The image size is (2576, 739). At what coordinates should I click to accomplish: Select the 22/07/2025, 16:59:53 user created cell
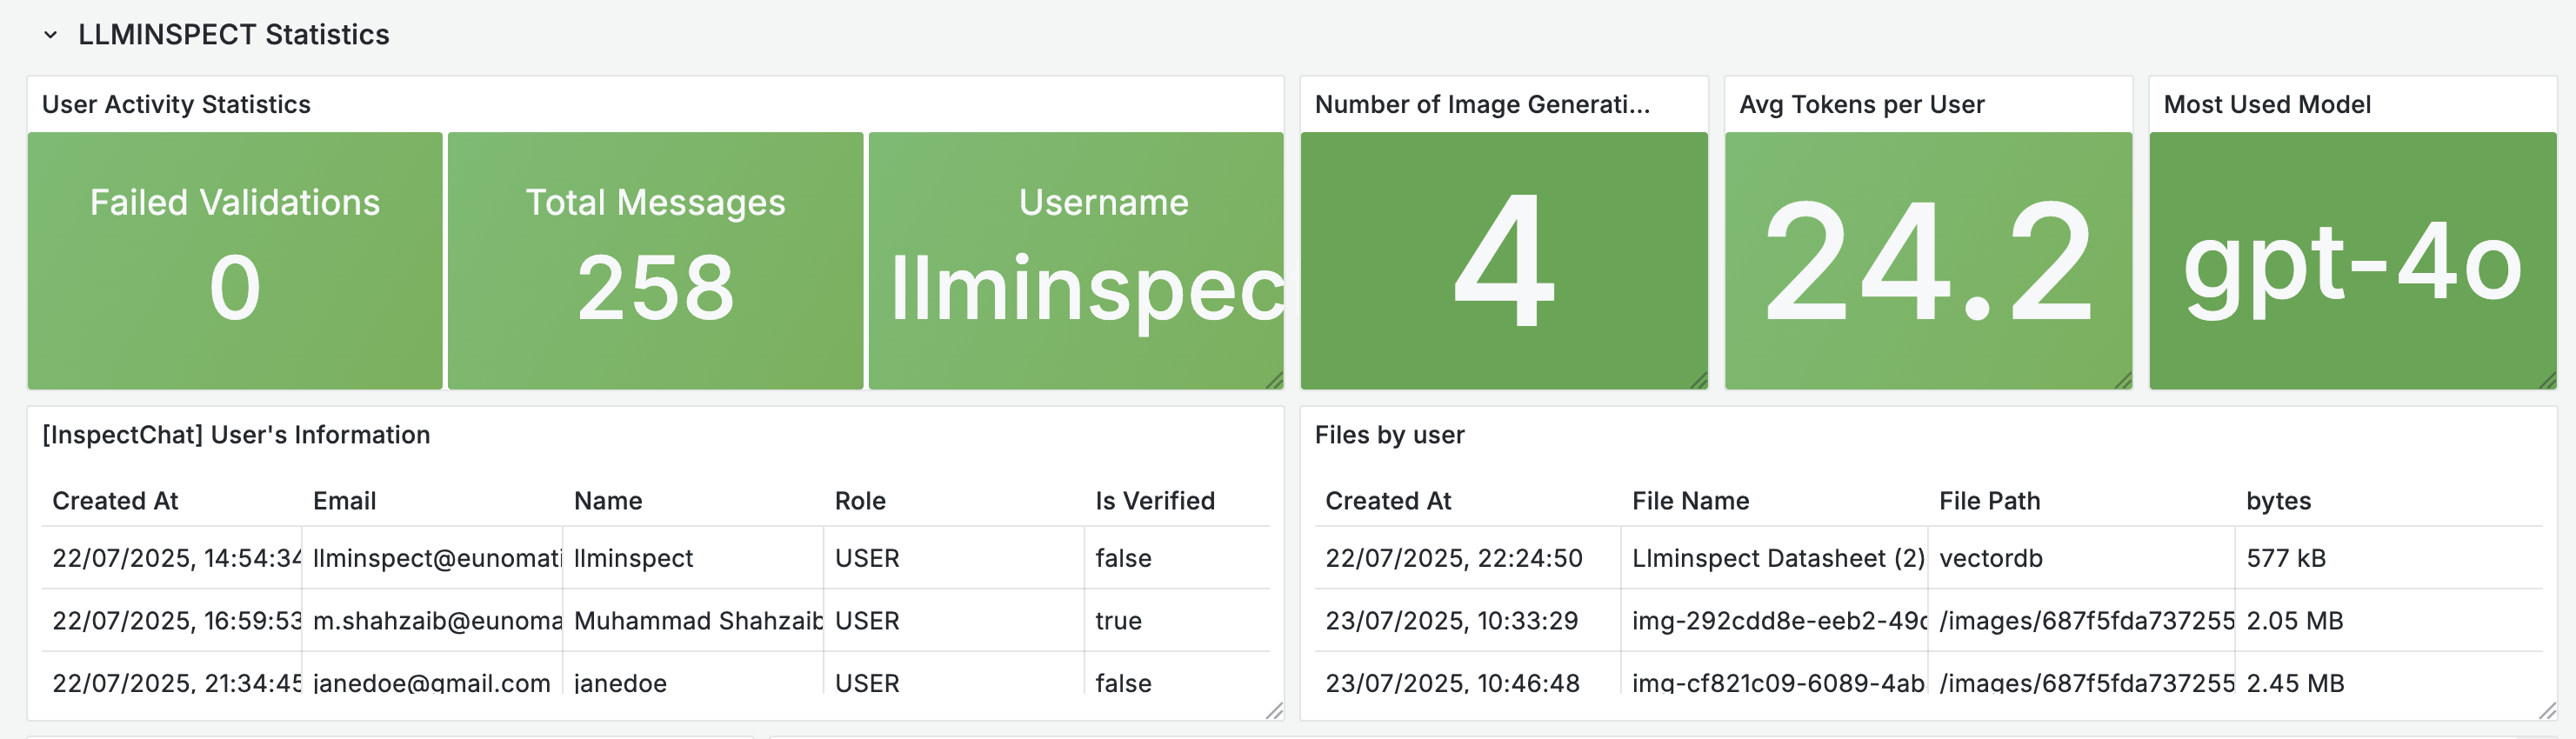pyautogui.click(x=172, y=621)
